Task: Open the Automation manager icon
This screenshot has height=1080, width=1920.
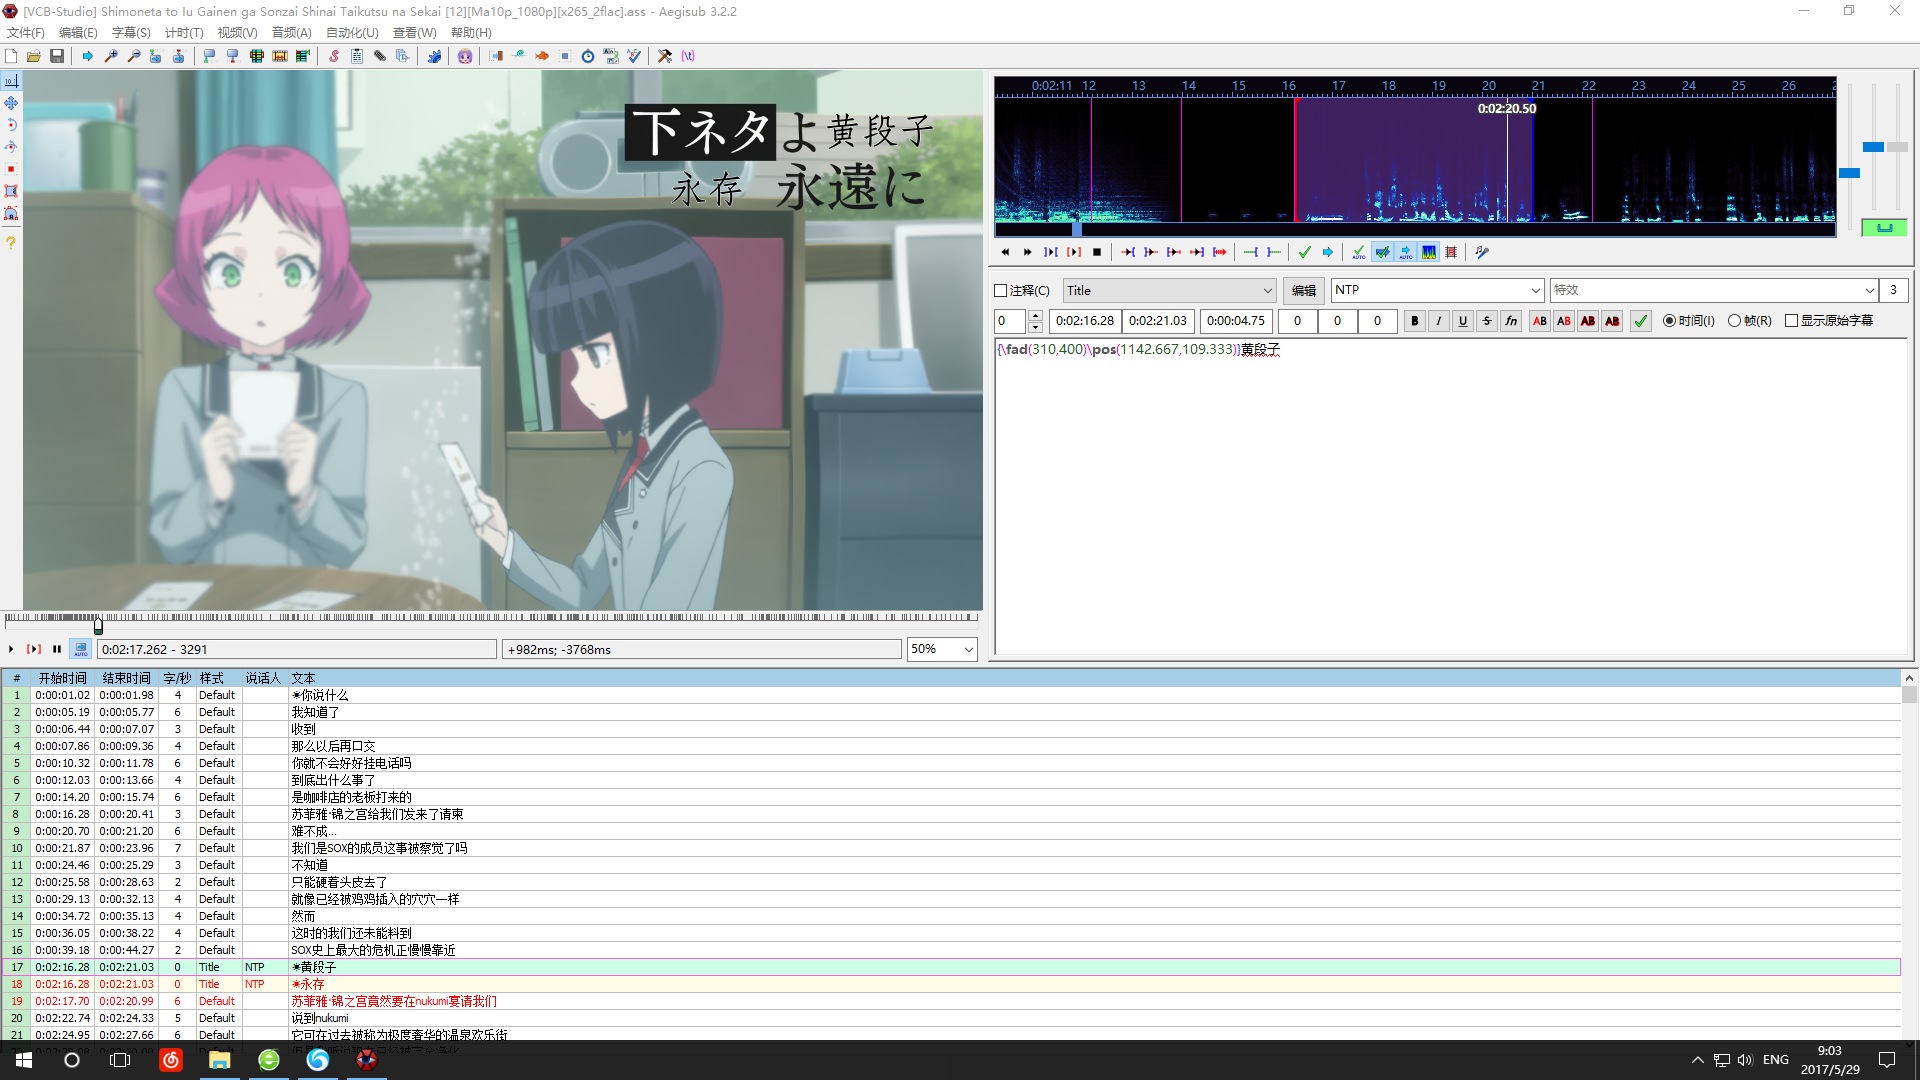Action: click(x=434, y=56)
